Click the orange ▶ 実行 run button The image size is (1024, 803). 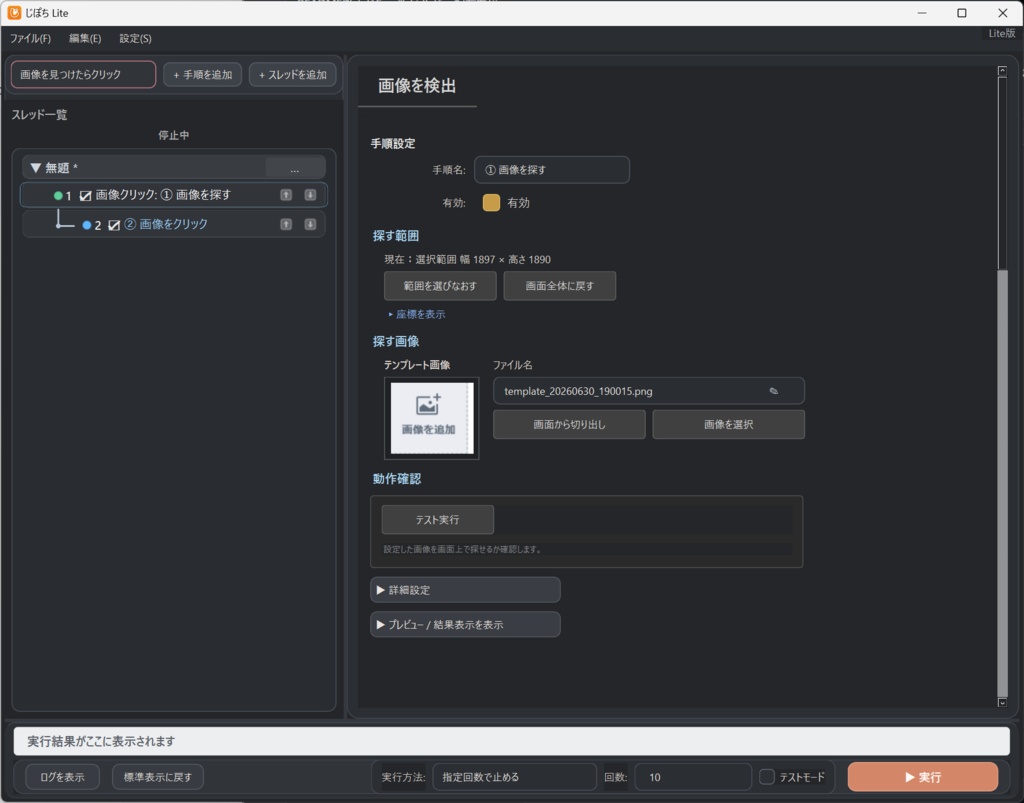click(x=923, y=777)
